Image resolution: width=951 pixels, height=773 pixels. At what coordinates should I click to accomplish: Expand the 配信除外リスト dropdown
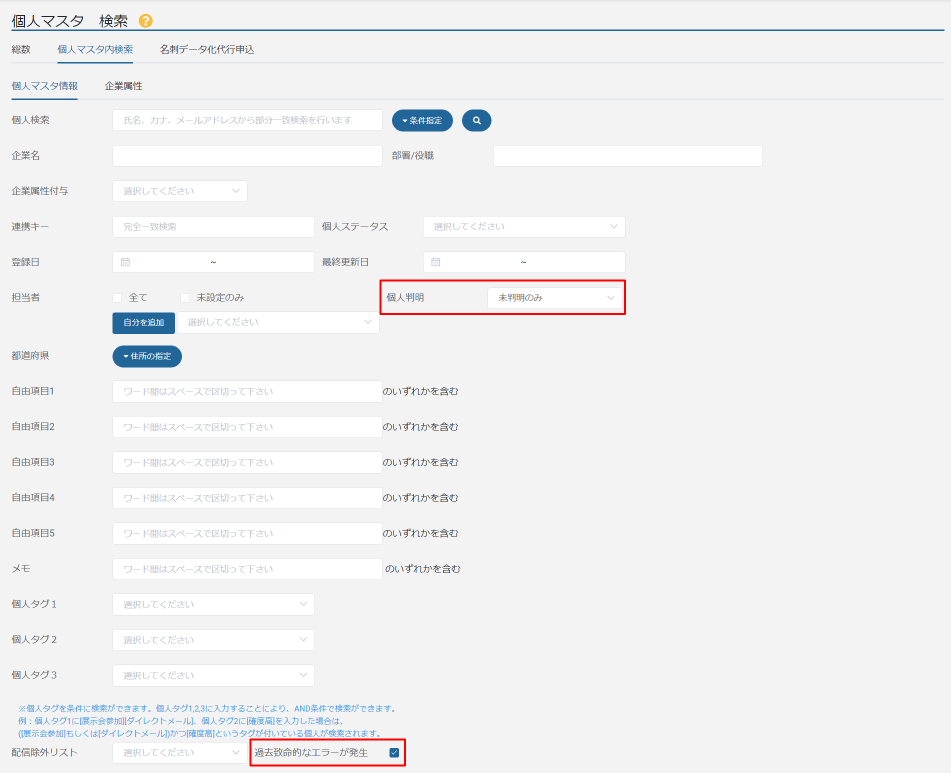coord(180,752)
